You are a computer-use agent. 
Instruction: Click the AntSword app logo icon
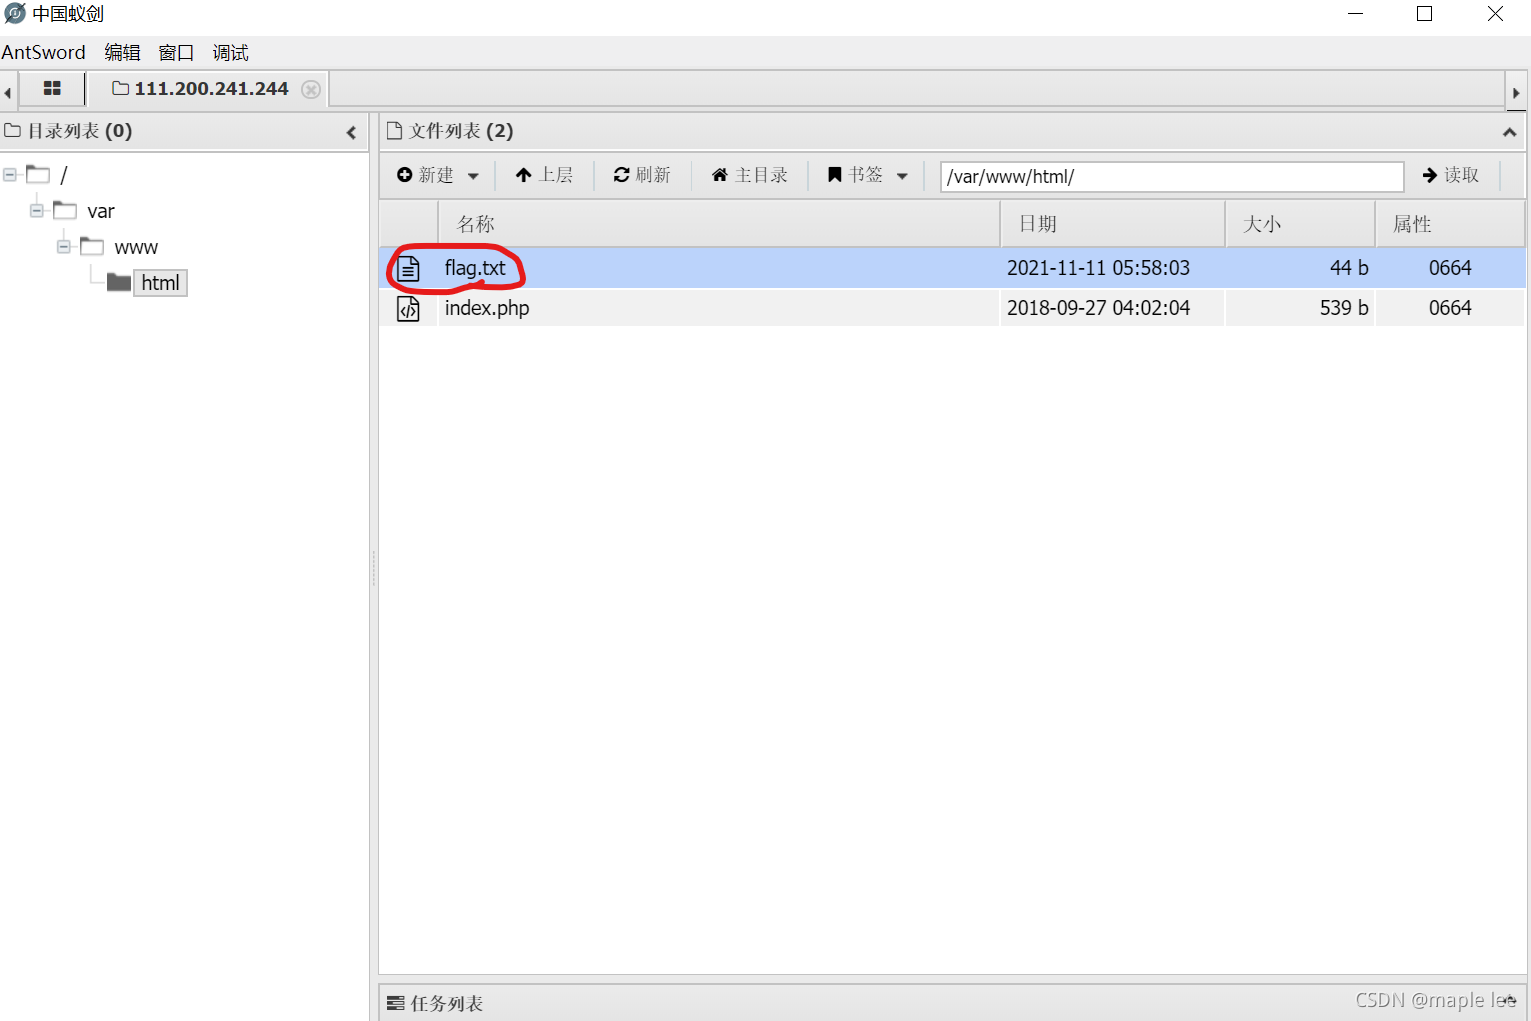[15, 14]
